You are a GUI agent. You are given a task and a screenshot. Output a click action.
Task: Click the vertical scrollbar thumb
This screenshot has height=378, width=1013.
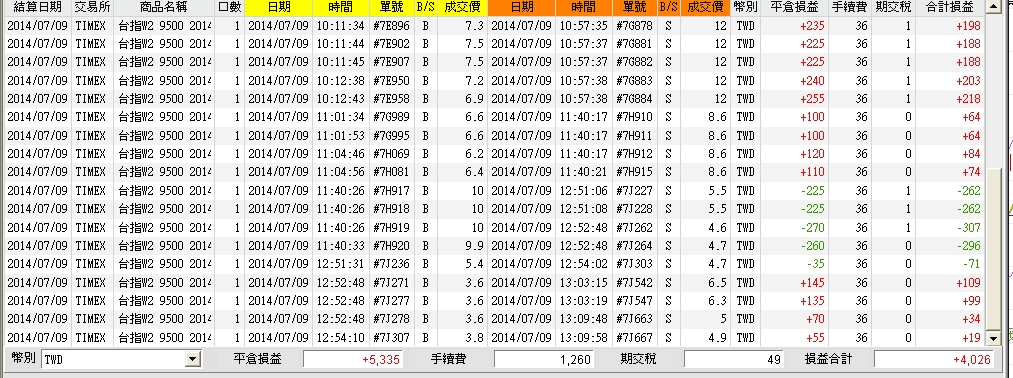pyautogui.click(x=994, y=249)
